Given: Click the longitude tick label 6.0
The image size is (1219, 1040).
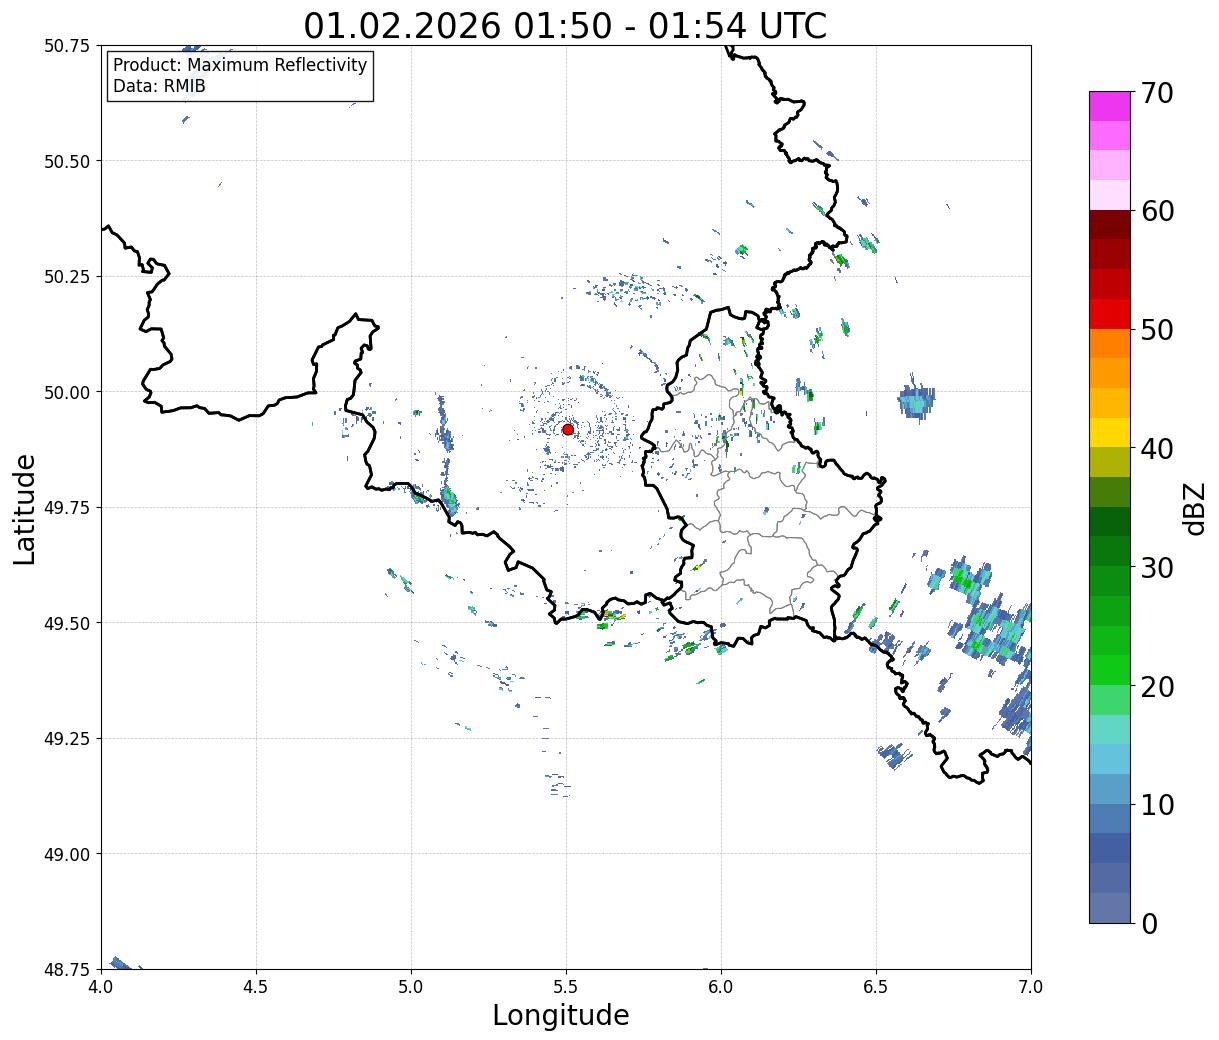Looking at the screenshot, I should tap(721, 986).
